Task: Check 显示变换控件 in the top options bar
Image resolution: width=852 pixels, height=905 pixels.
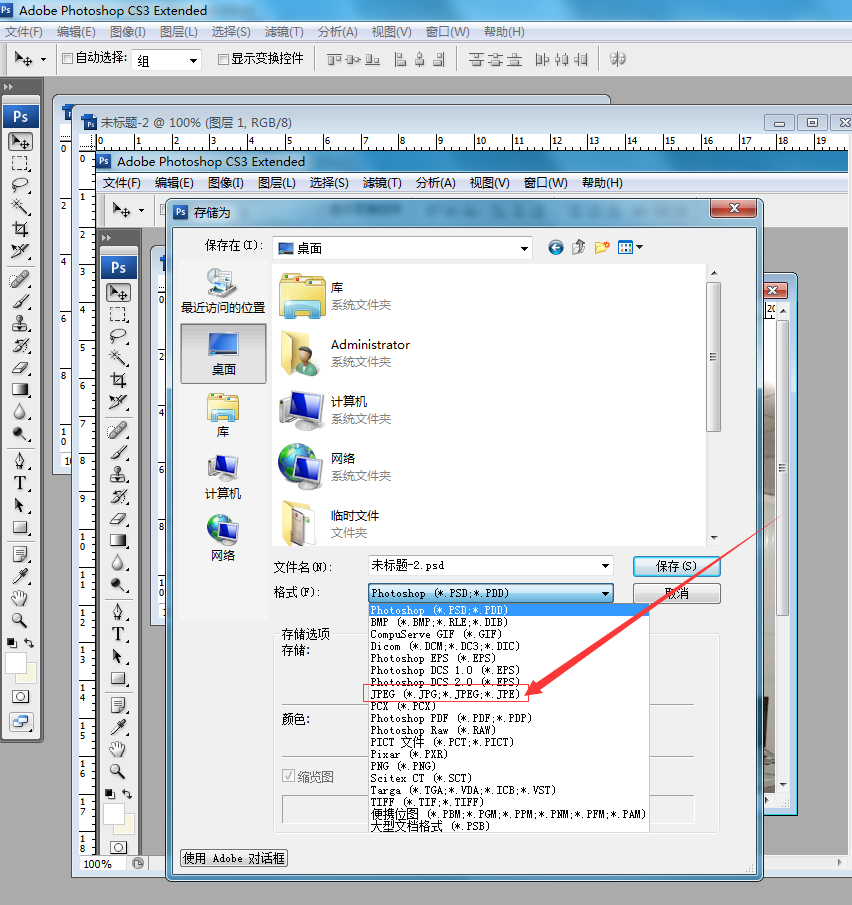Action: tap(223, 59)
